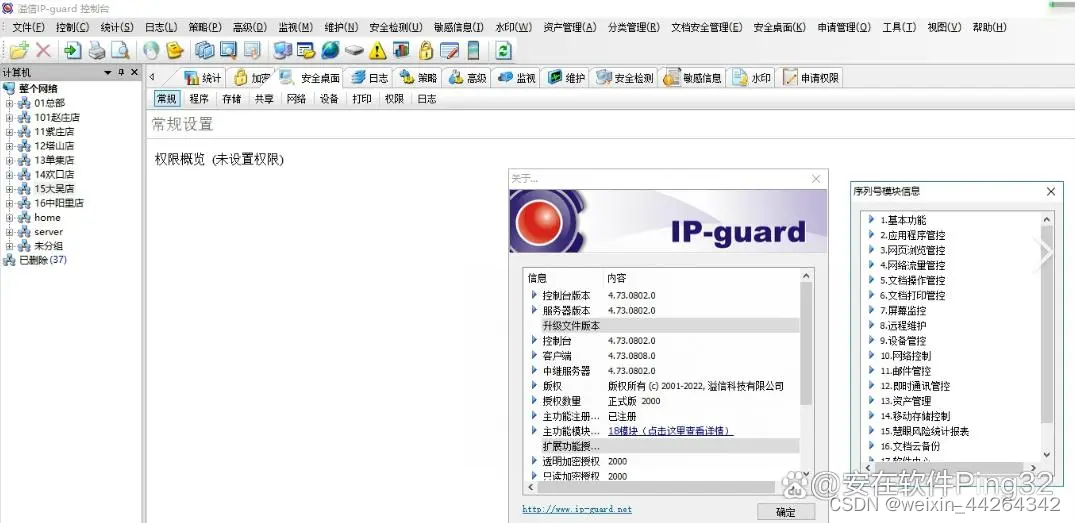Click the green refresh toolbar icon
This screenshot has width=1075, height=523.
[x=503, y=50]
